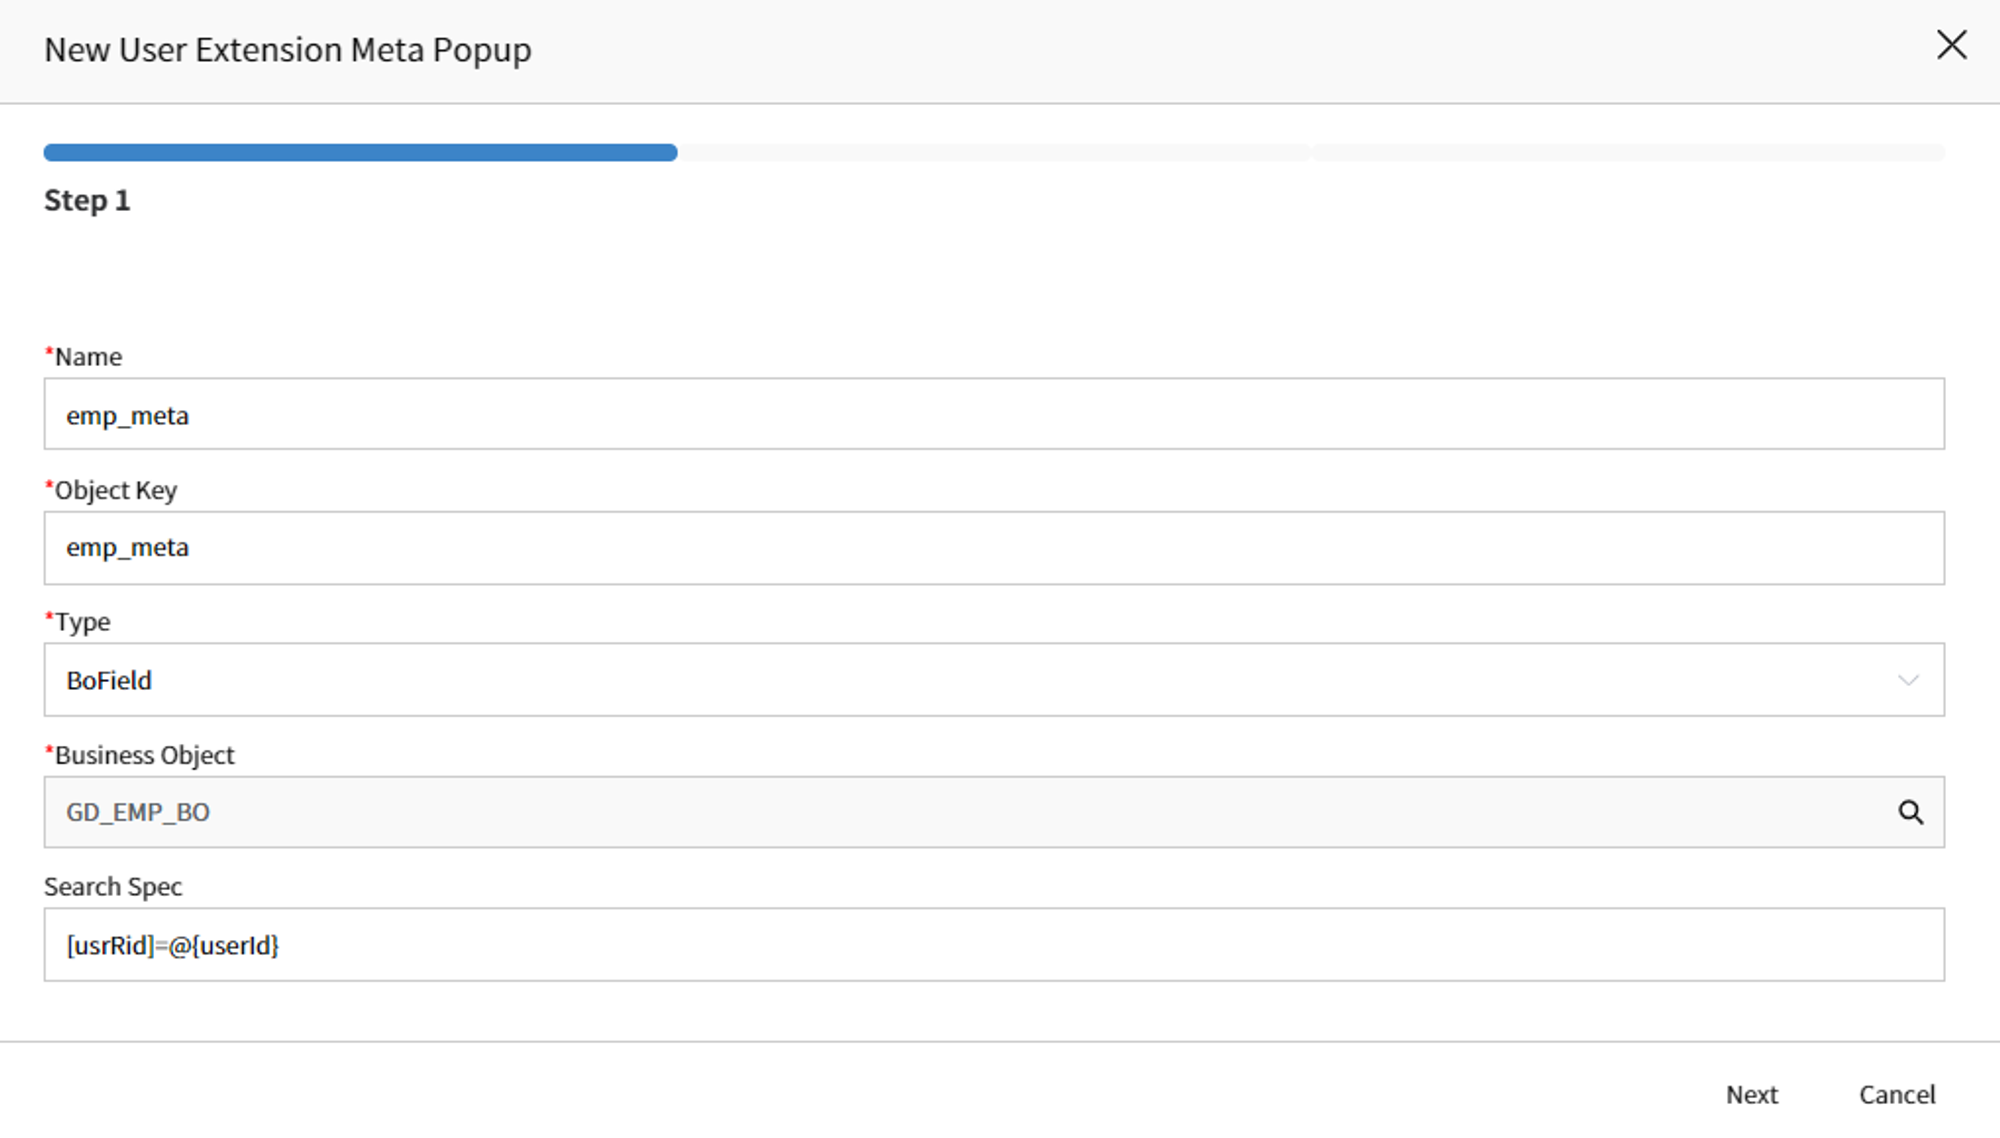The width and height of the screenshot is (2000, 1138).
Task: Go to the Next step
Action: (1752, 1095)
